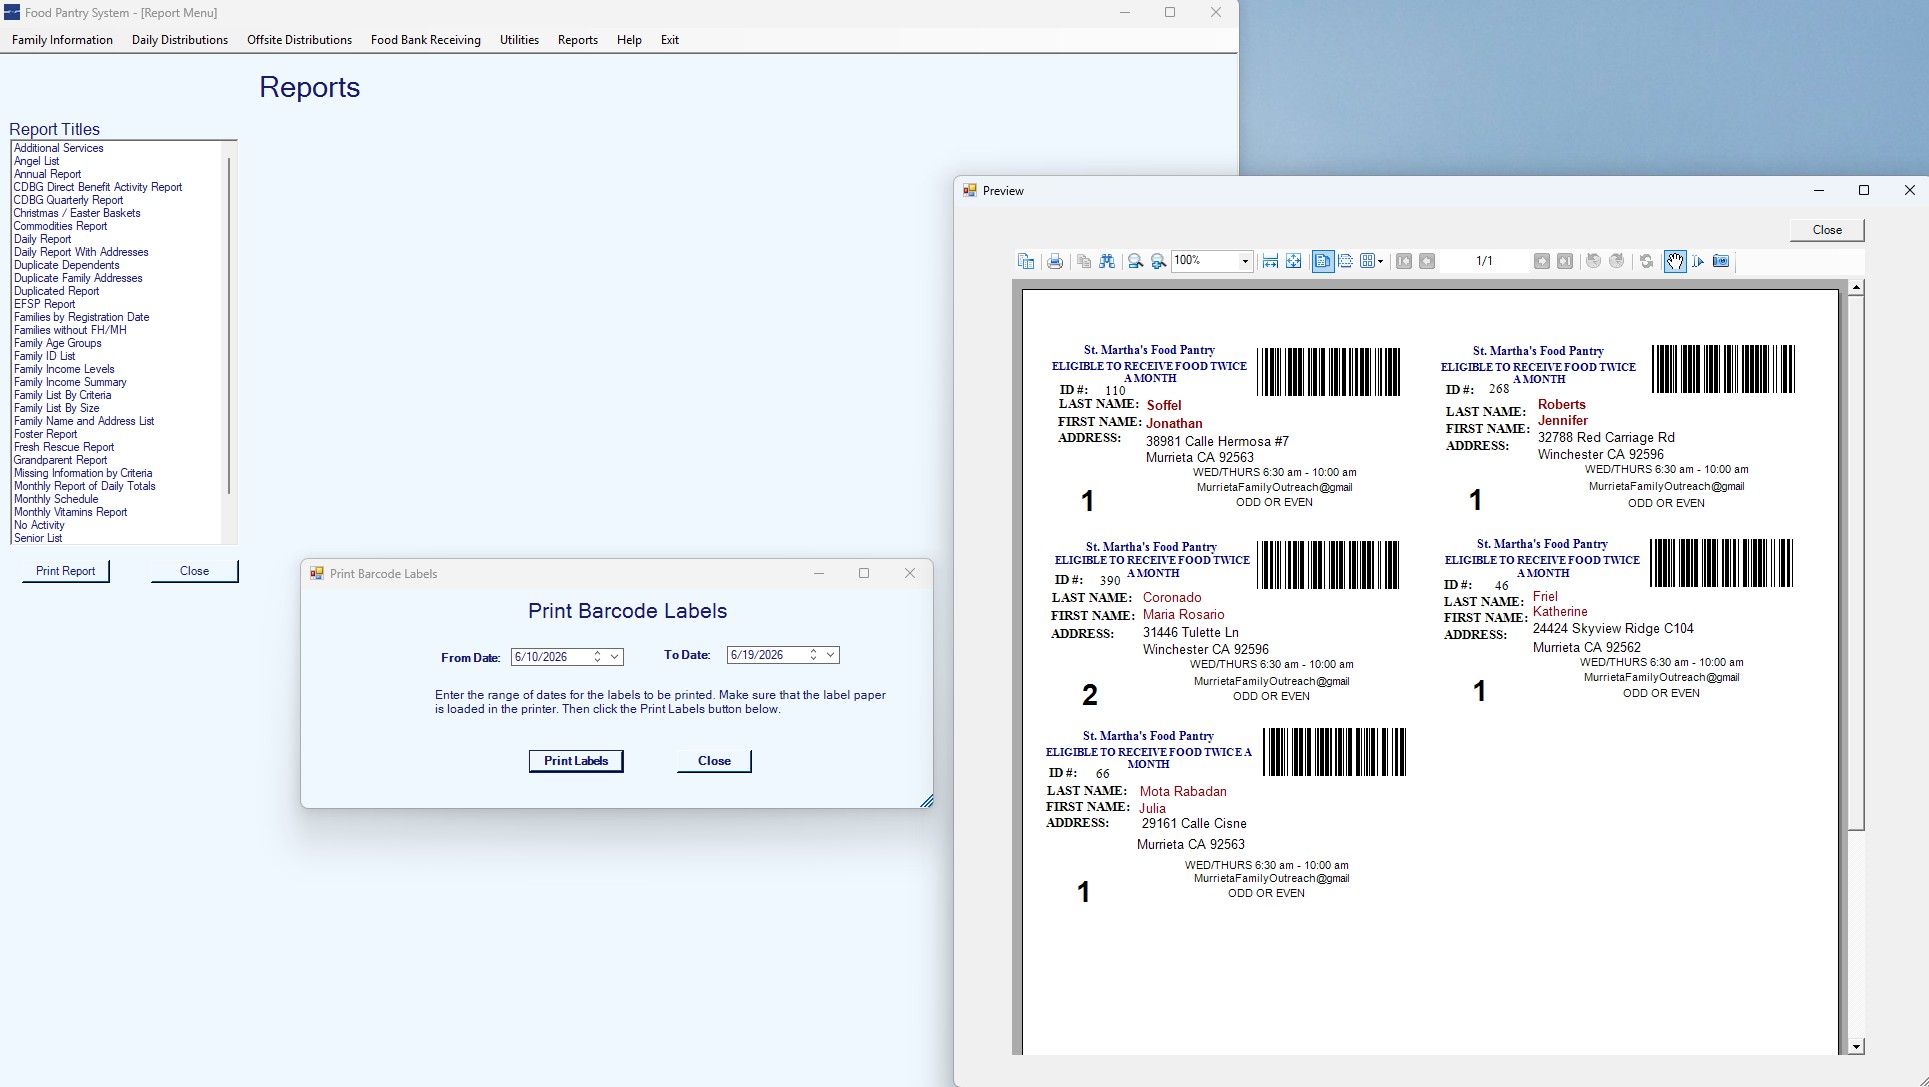1929x1087 pixels.
Task: Go to next page in Preview
Action: coord(1542,261)
